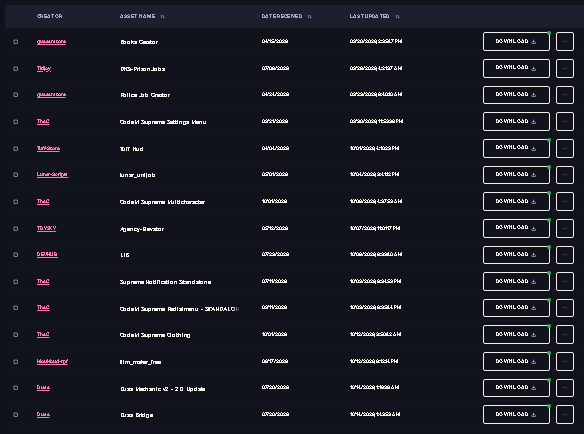Viewport: 584px width, 434px height.
Task: Click download arrow icon for lunar_unijob row
Action: [x=534, y=175]
